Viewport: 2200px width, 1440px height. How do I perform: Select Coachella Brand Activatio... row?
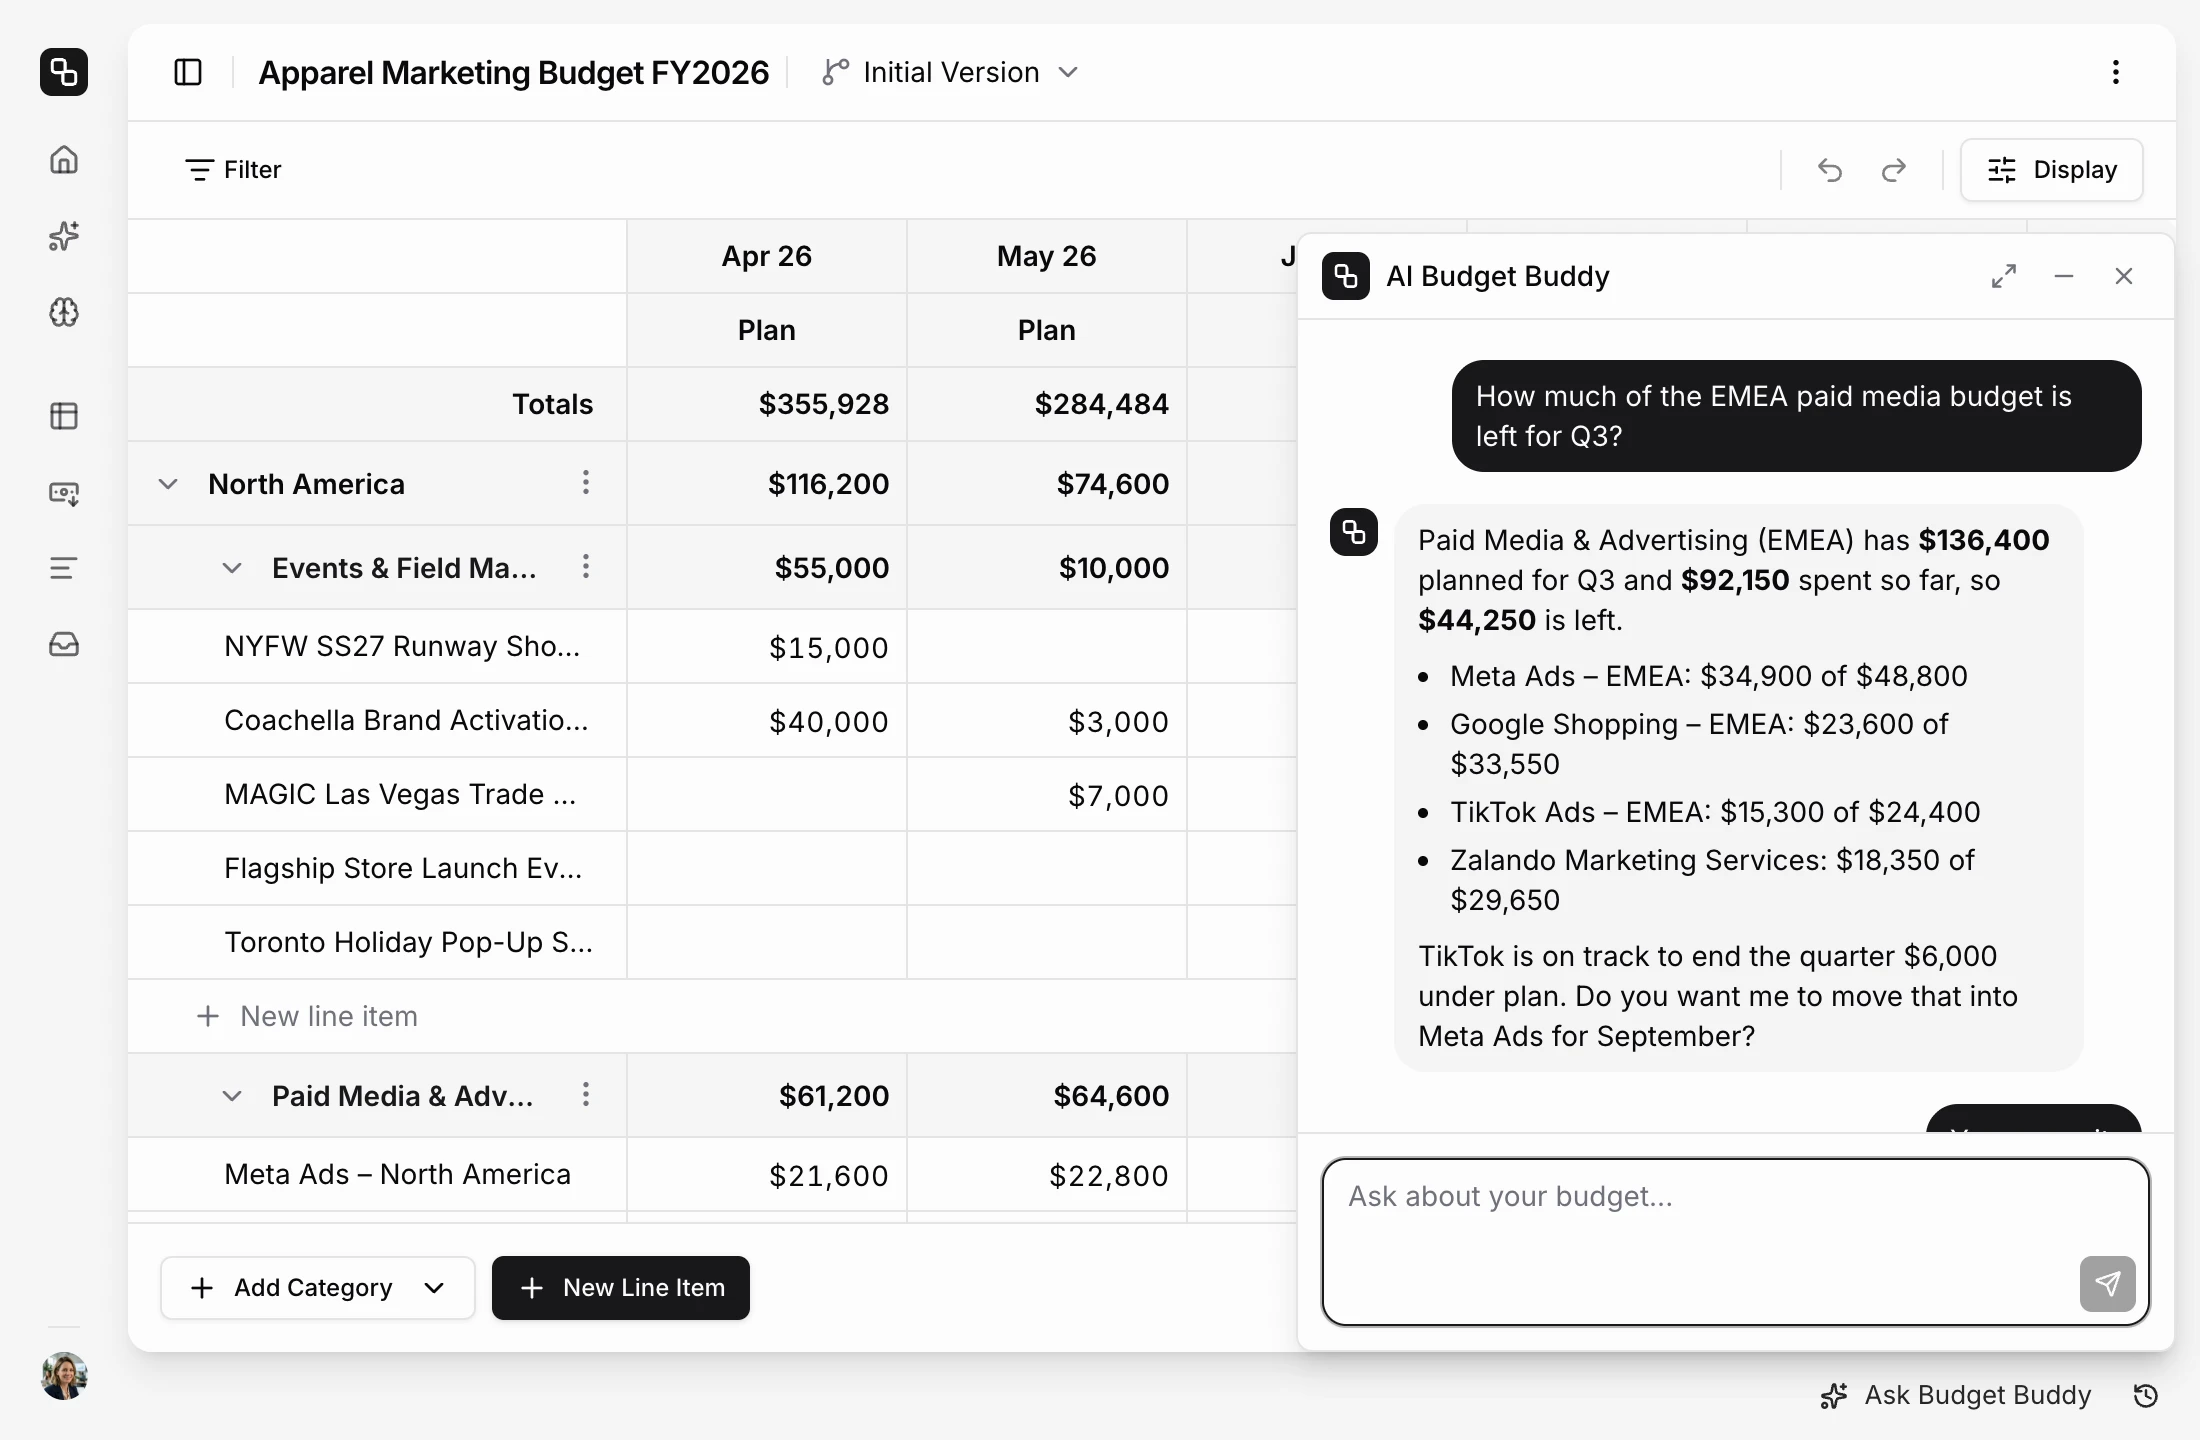click(406, 720)
